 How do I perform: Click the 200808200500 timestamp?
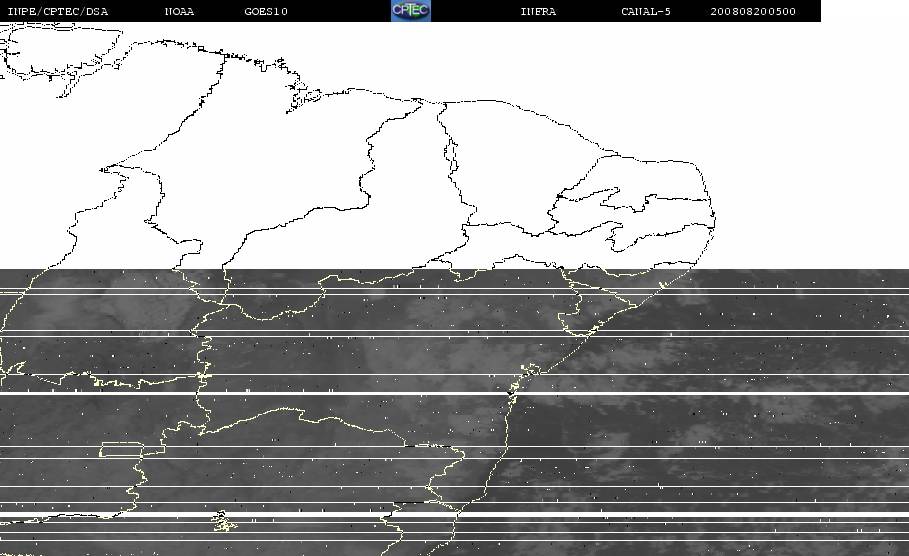tap(753, 11)
